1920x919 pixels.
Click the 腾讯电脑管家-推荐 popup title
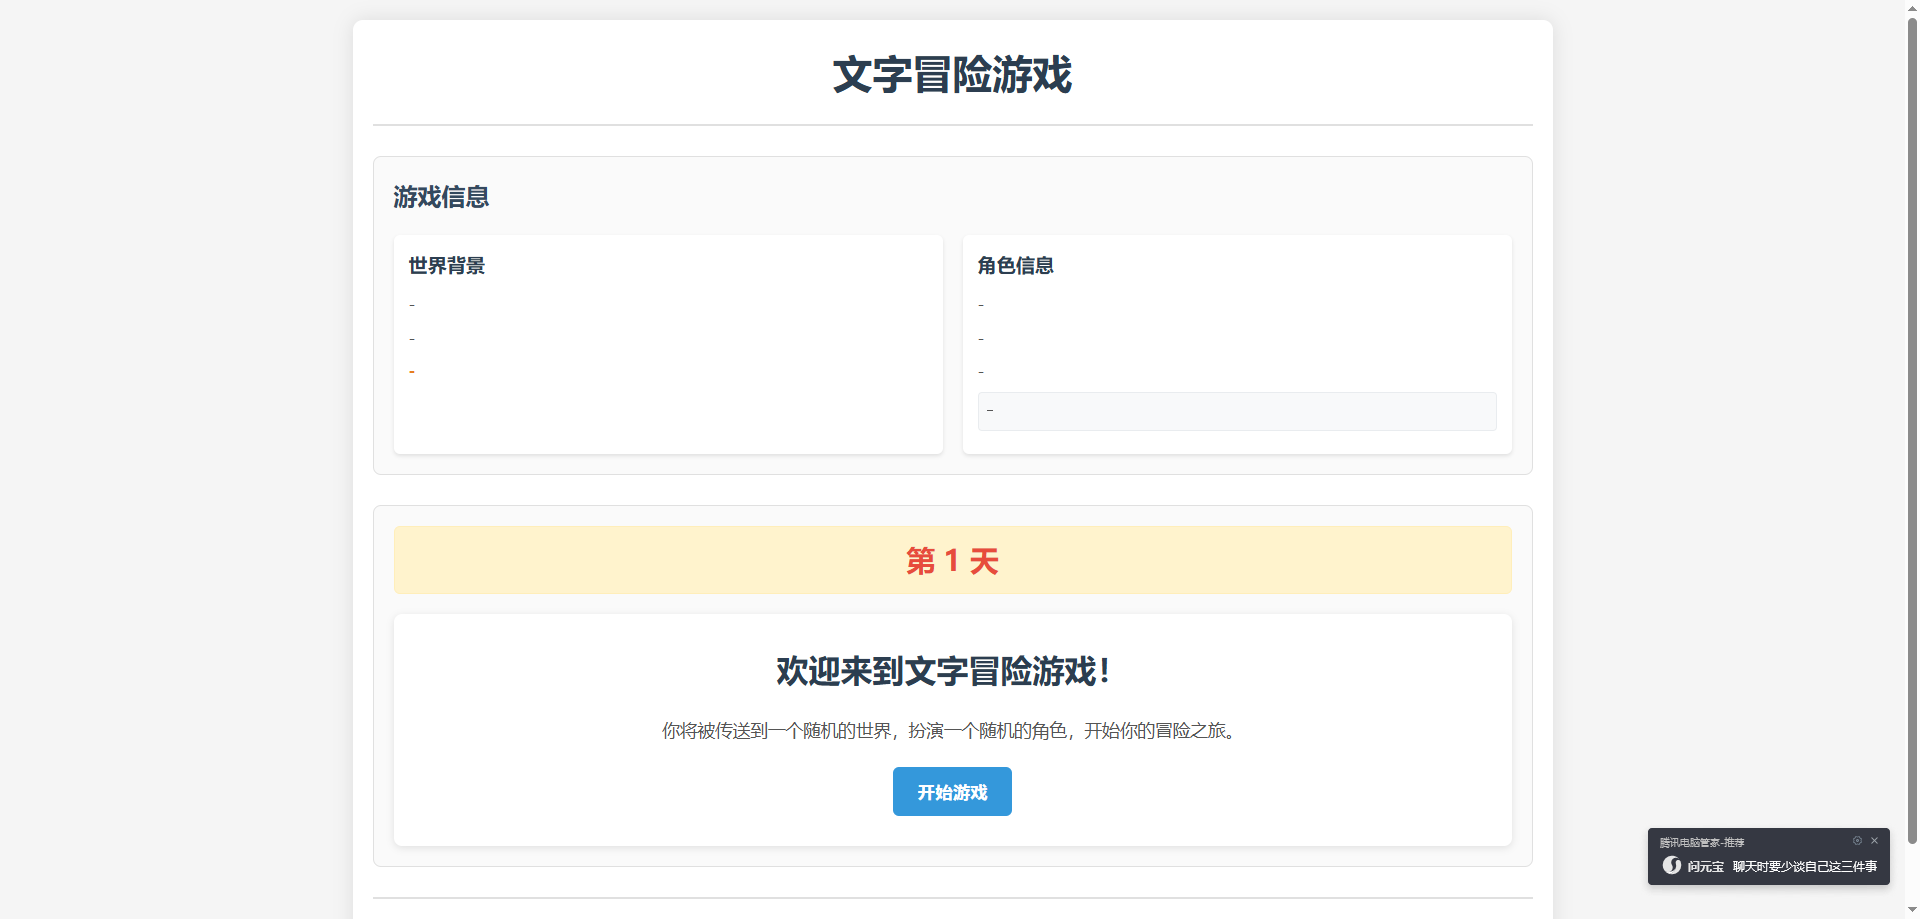tap(1701, 843)
